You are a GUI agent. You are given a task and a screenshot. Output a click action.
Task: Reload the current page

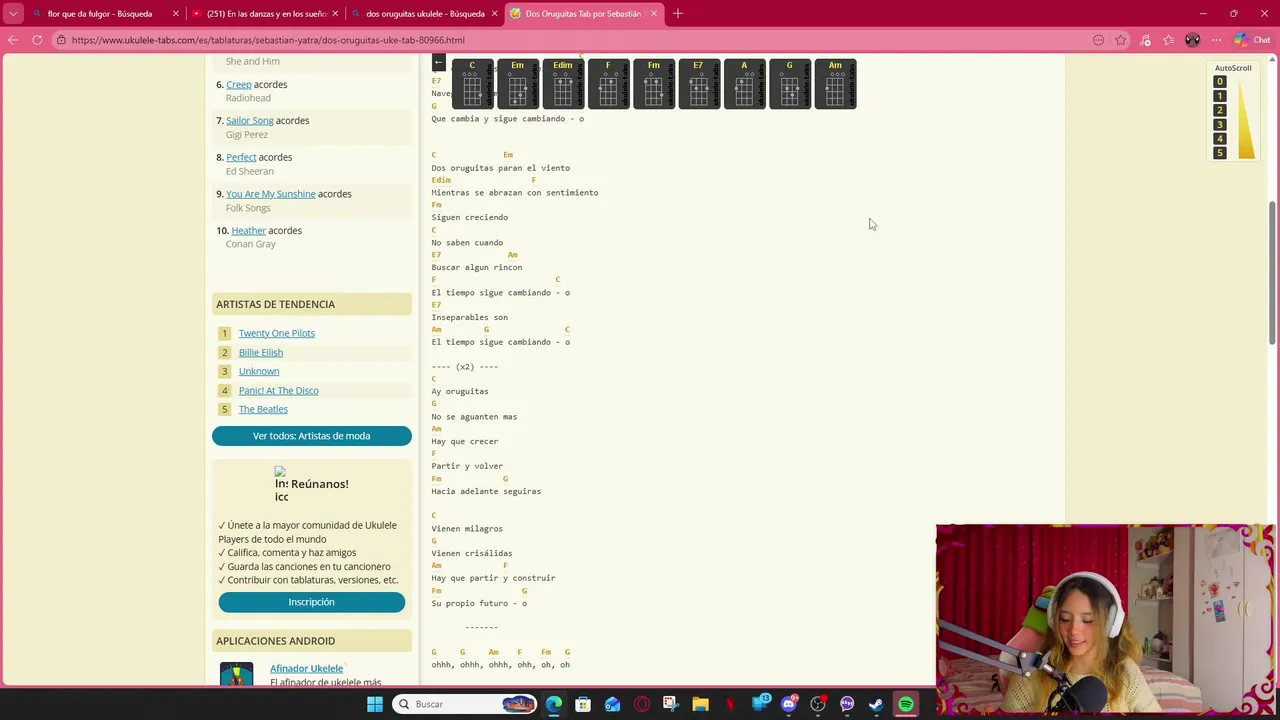pos(37,40)
